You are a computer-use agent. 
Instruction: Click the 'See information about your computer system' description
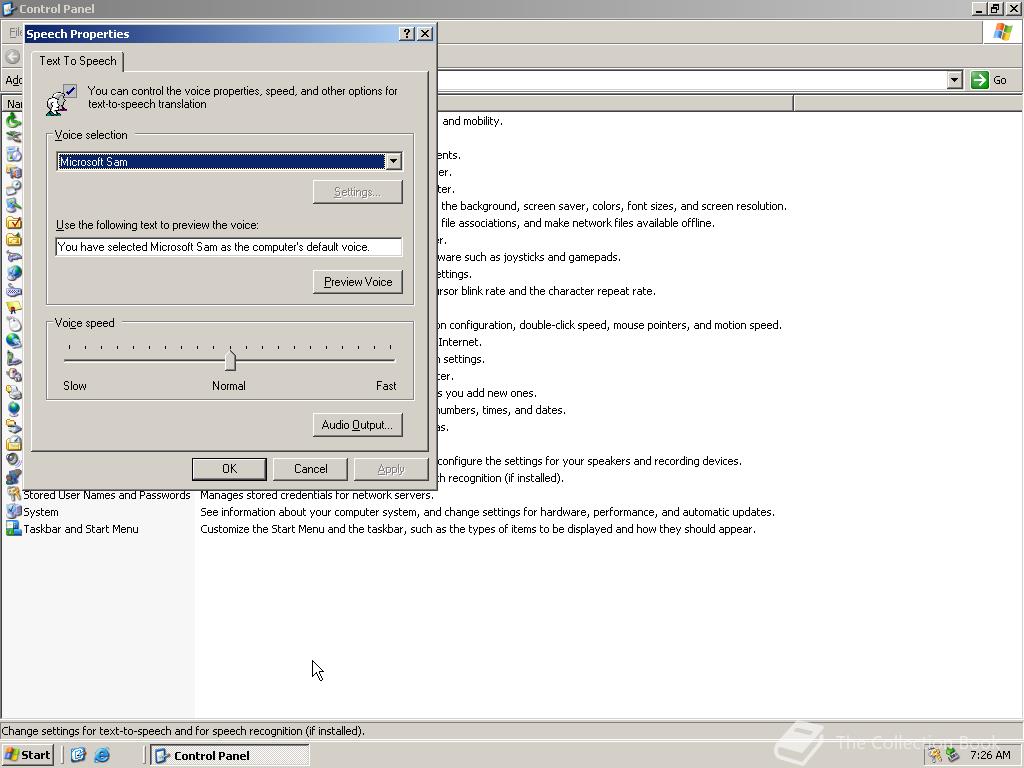tap(487, 512)
